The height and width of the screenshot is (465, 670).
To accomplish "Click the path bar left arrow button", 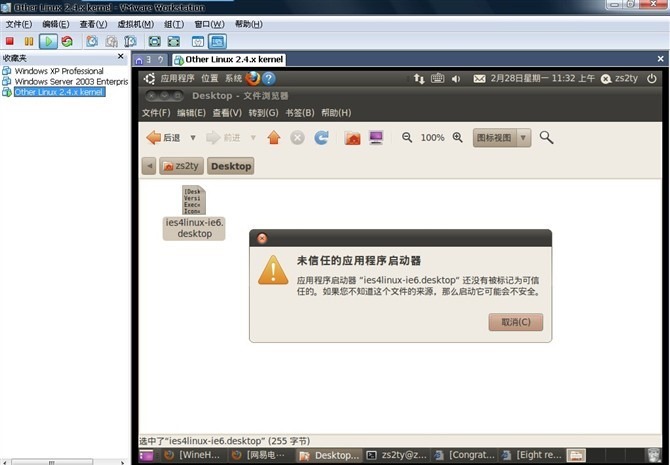I will click(x=149, y=166).
